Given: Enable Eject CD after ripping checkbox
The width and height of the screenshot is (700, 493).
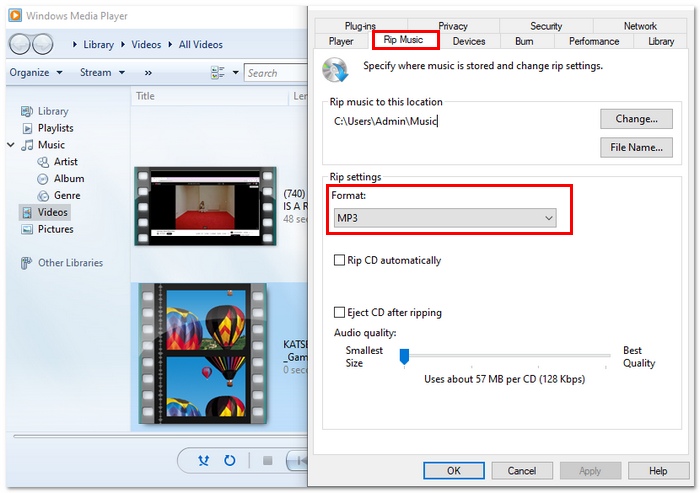Looking at the screenshot, I should coord(339,312).
